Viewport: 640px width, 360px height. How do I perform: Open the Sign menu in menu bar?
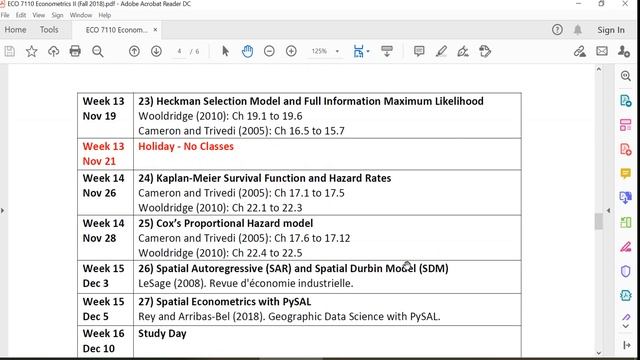[x=57, y=15]
